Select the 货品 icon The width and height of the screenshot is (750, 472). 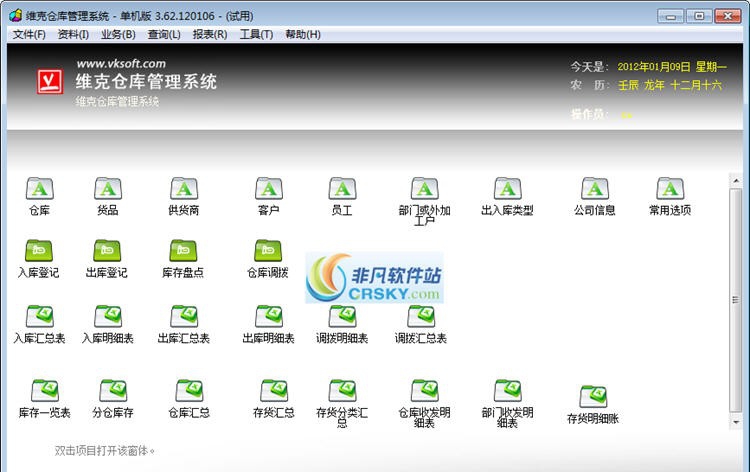(108, 189)
